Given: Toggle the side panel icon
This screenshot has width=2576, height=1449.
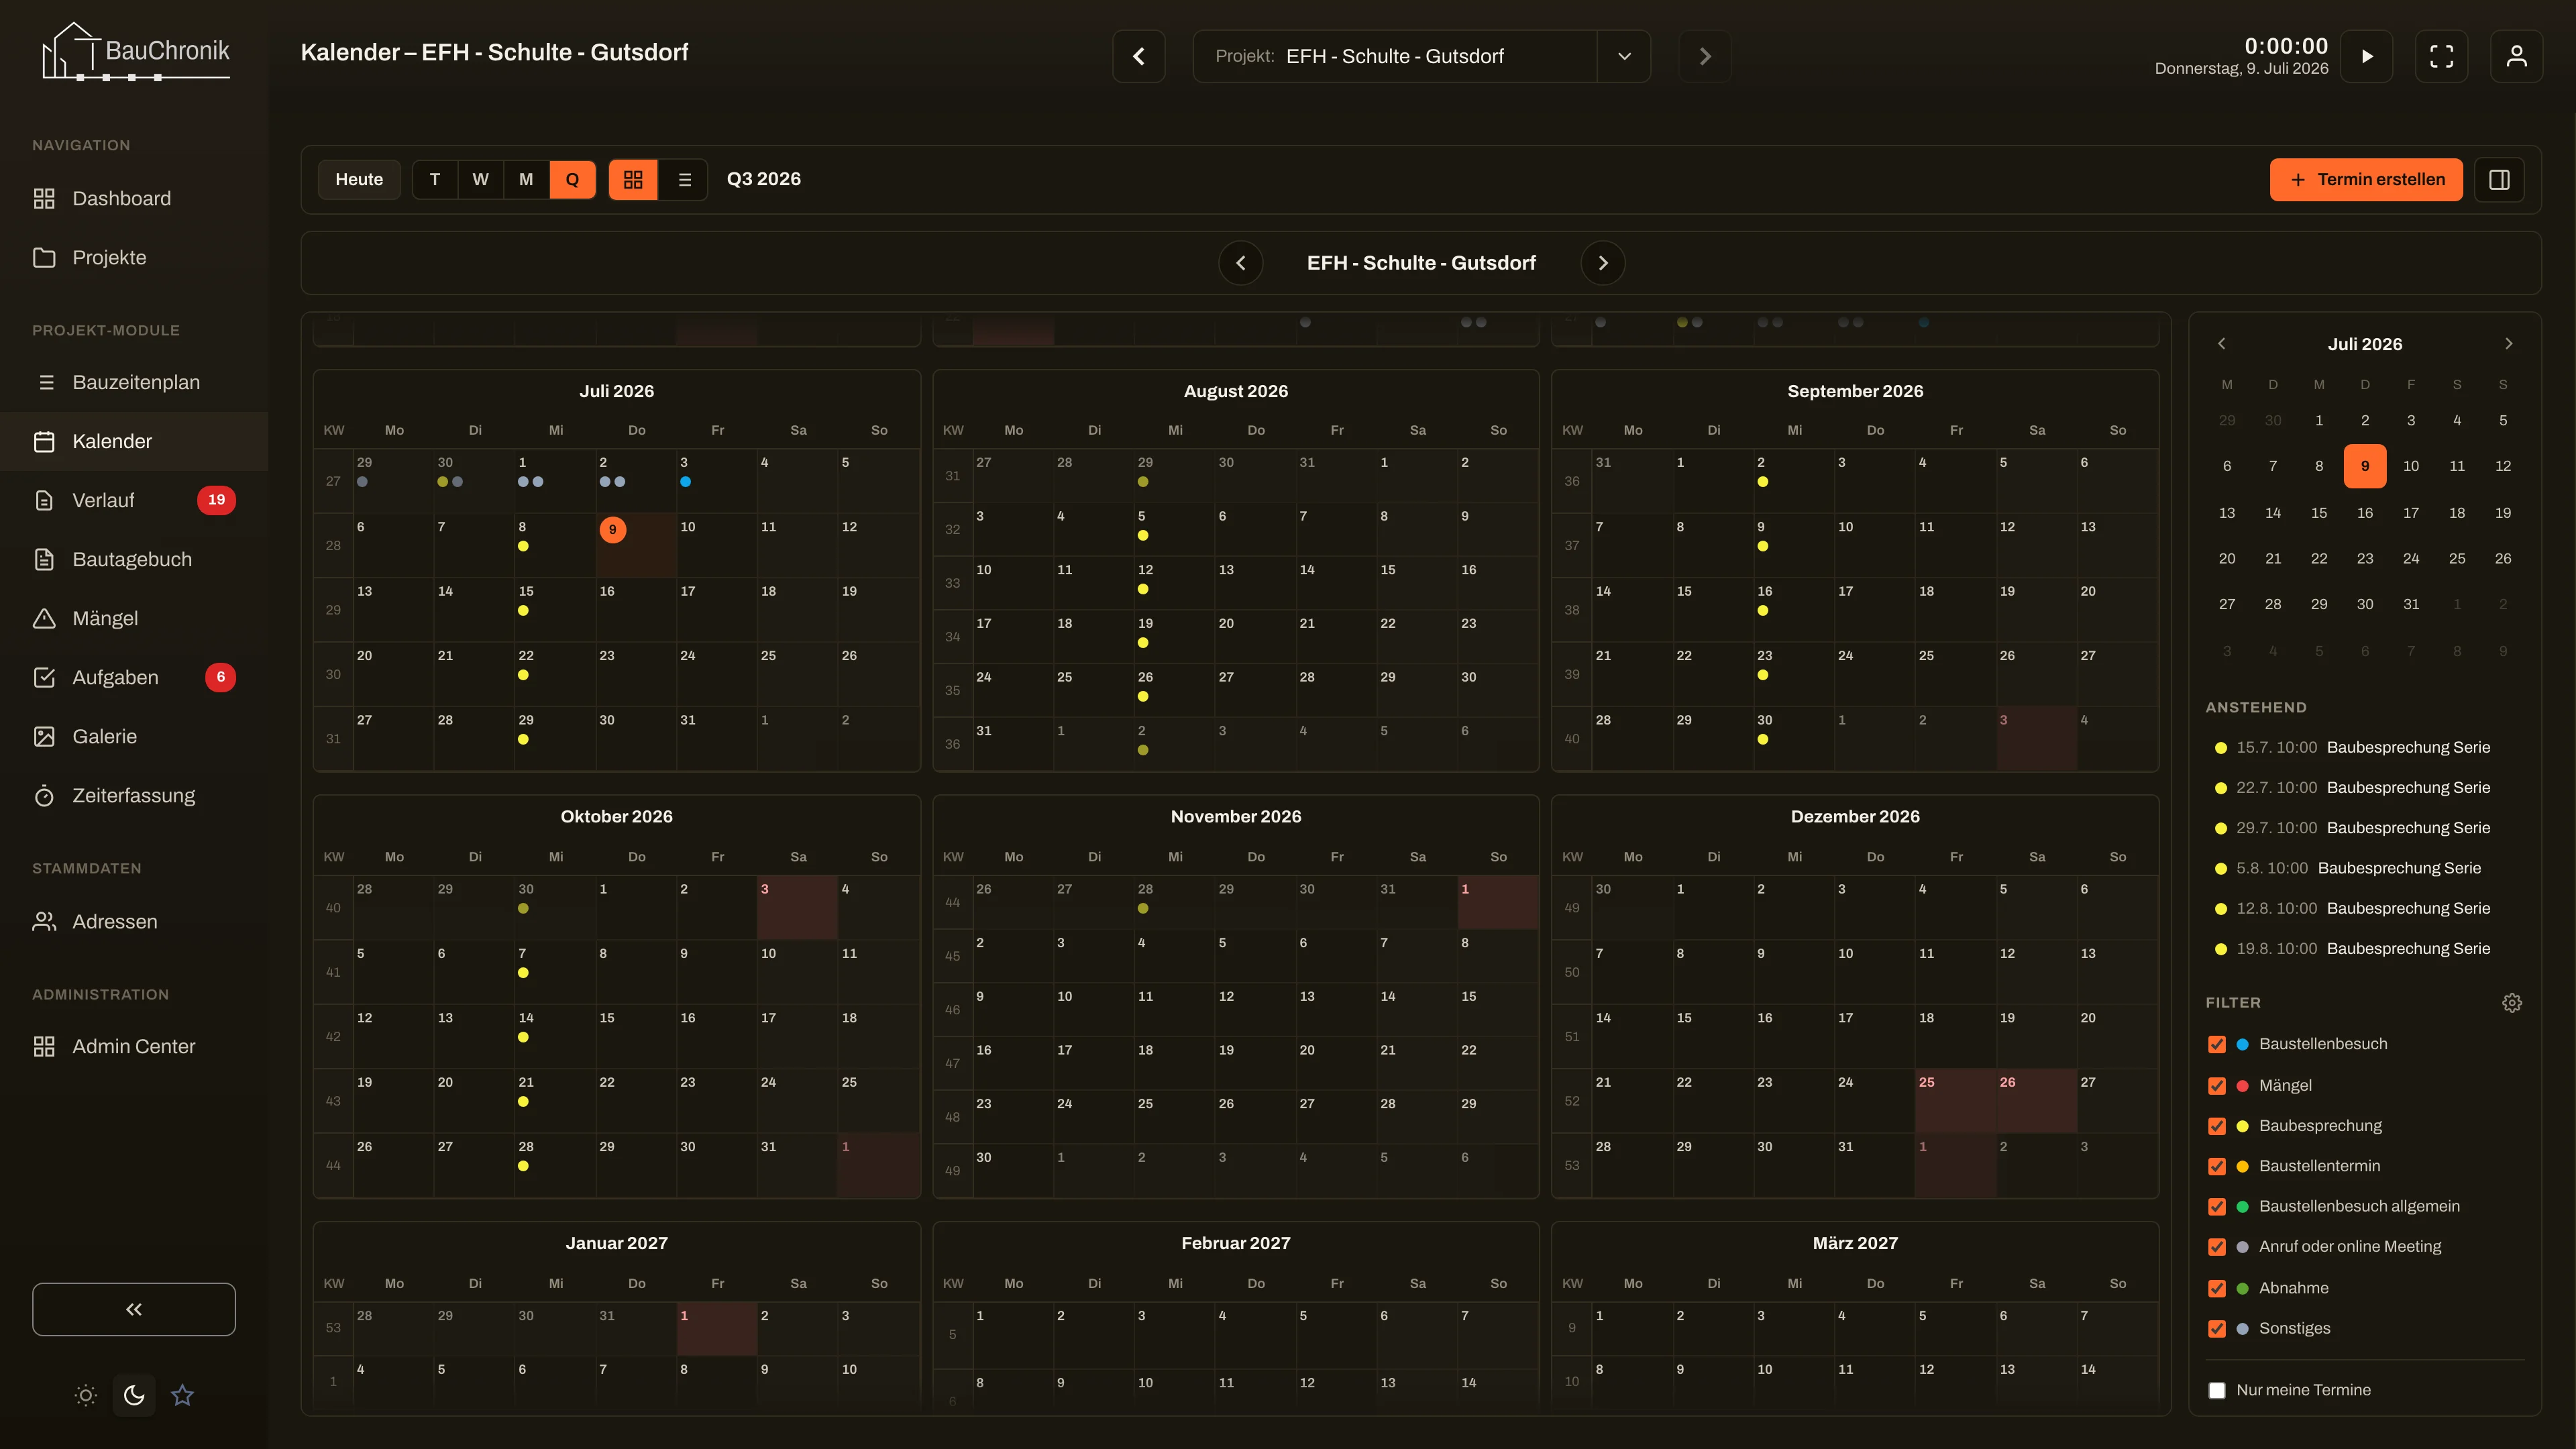Looking at the screenshot, I should coord(2499,180).
